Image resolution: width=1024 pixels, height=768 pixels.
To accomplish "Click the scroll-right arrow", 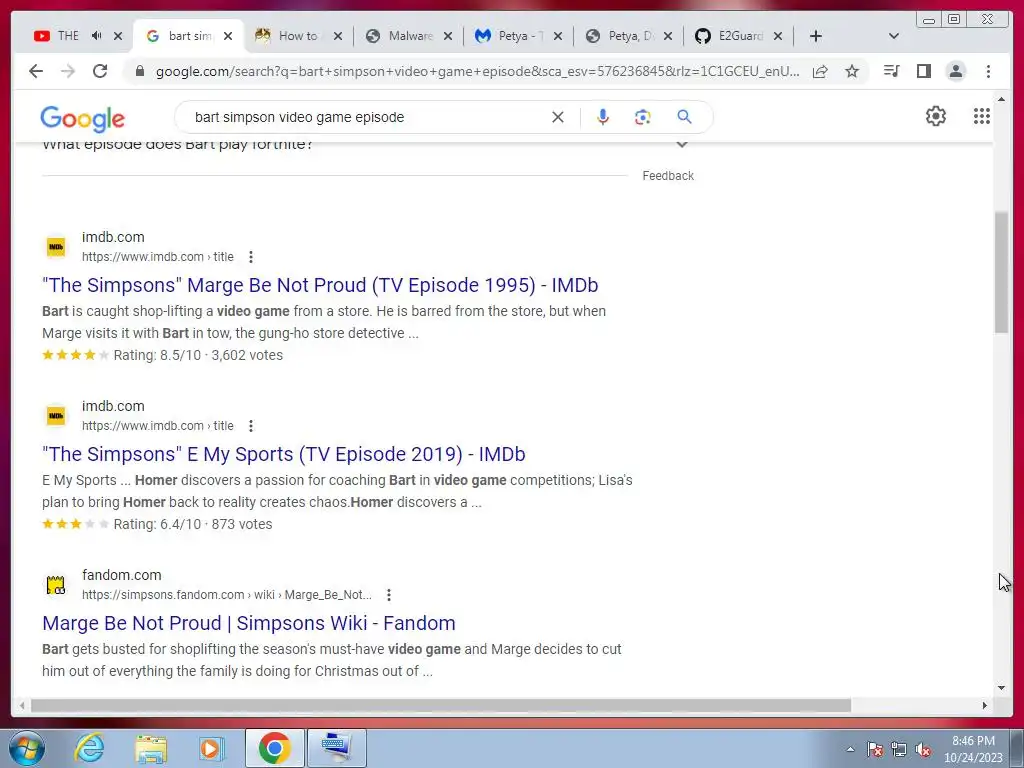I will click(985, 705).
